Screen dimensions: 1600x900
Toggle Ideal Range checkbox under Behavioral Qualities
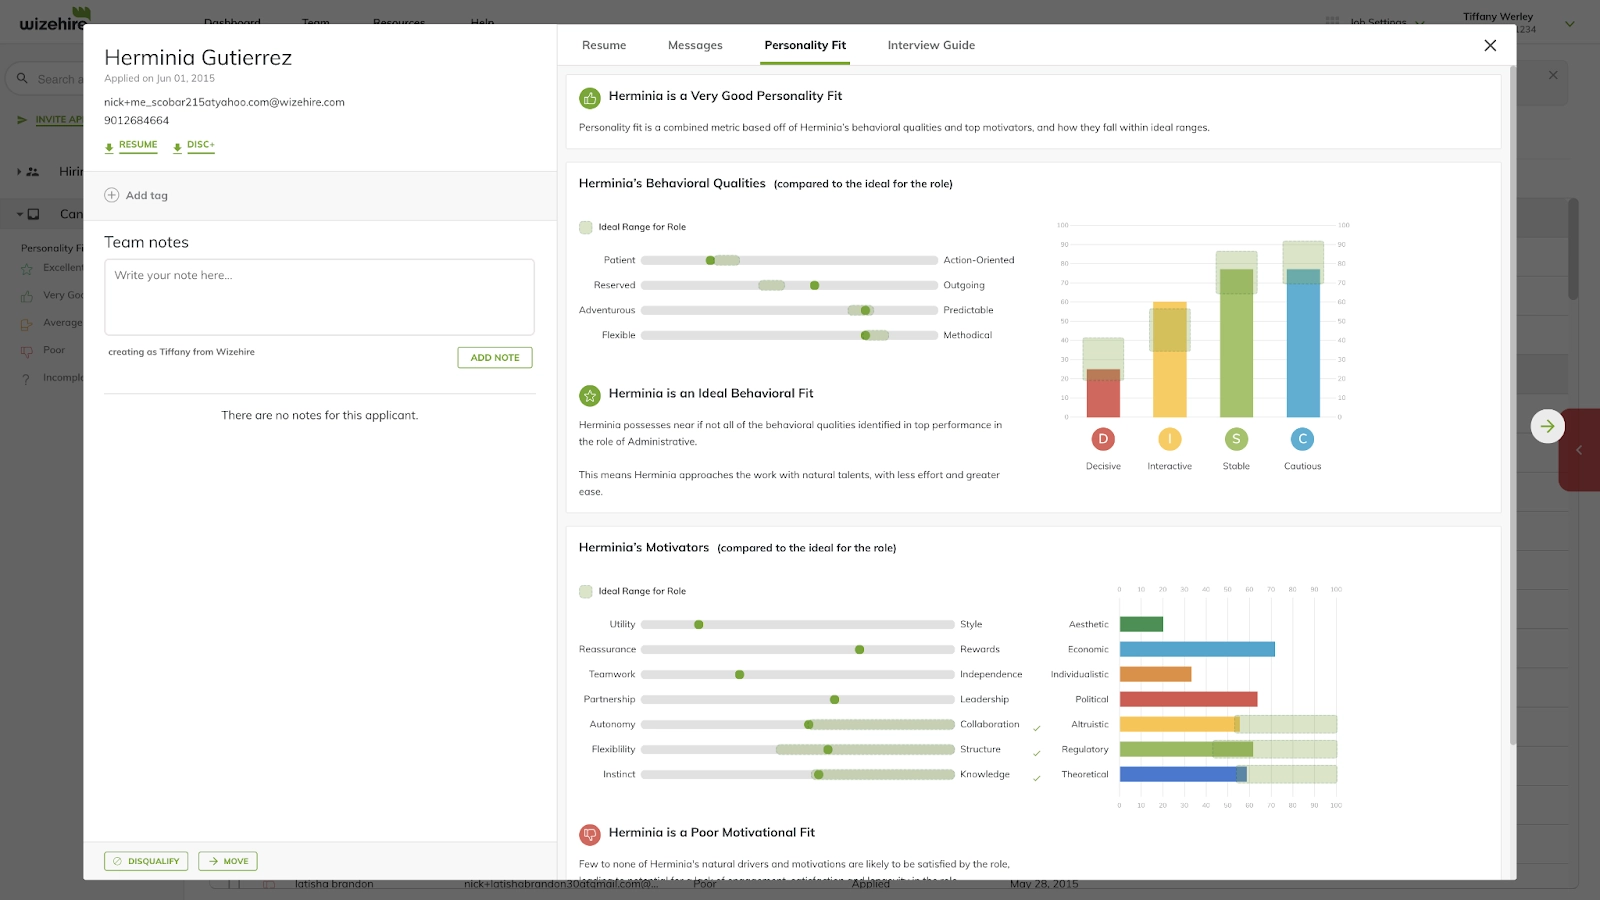[x=586, y=227]
